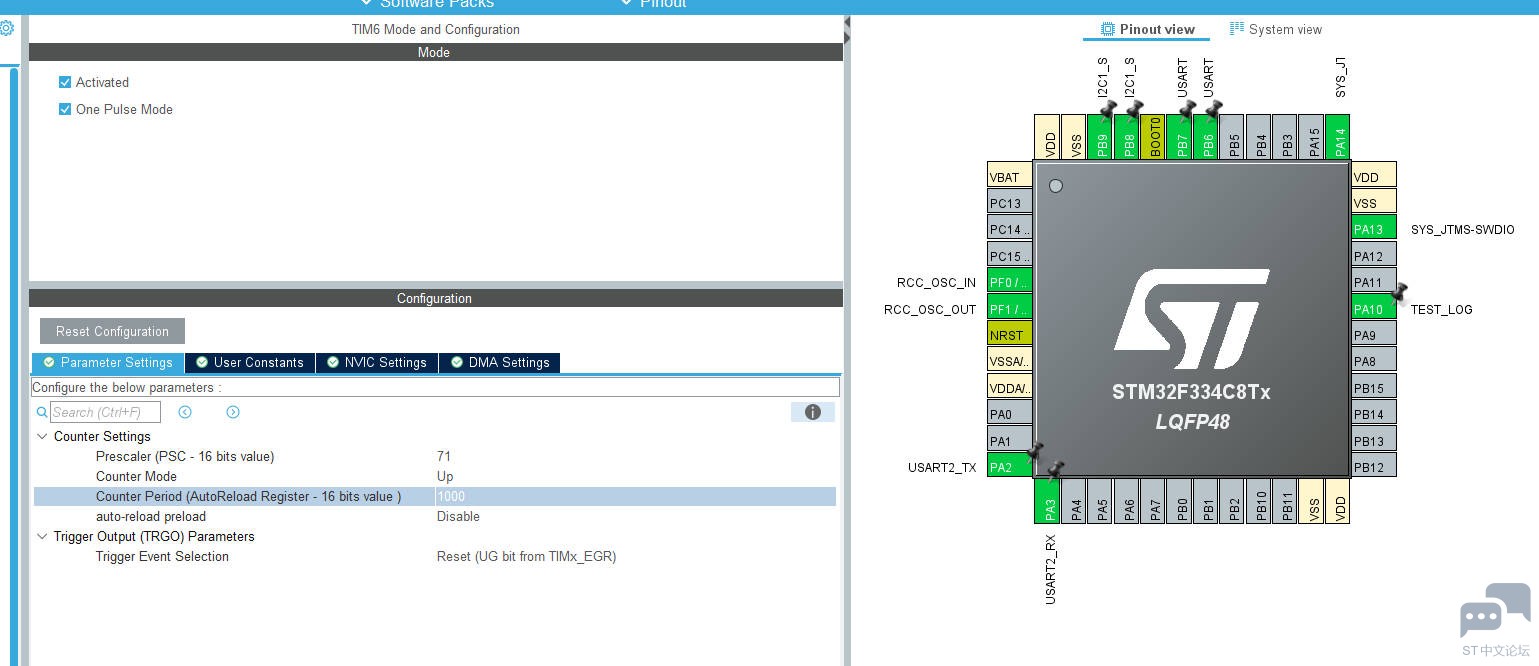
Task: Click pin PC13 on the chip
Action: coord(1009,203)
